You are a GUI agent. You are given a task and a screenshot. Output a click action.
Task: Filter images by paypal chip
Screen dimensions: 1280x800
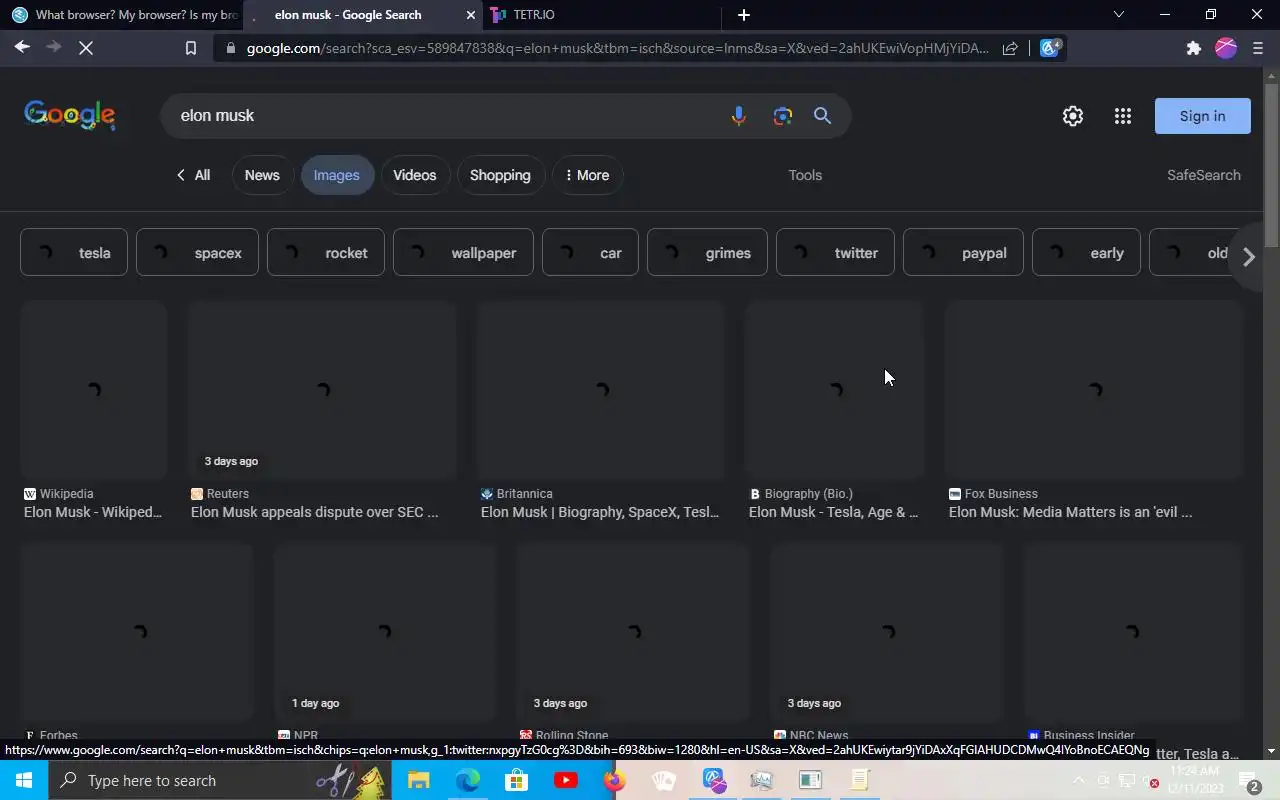(x=963, y=253)
